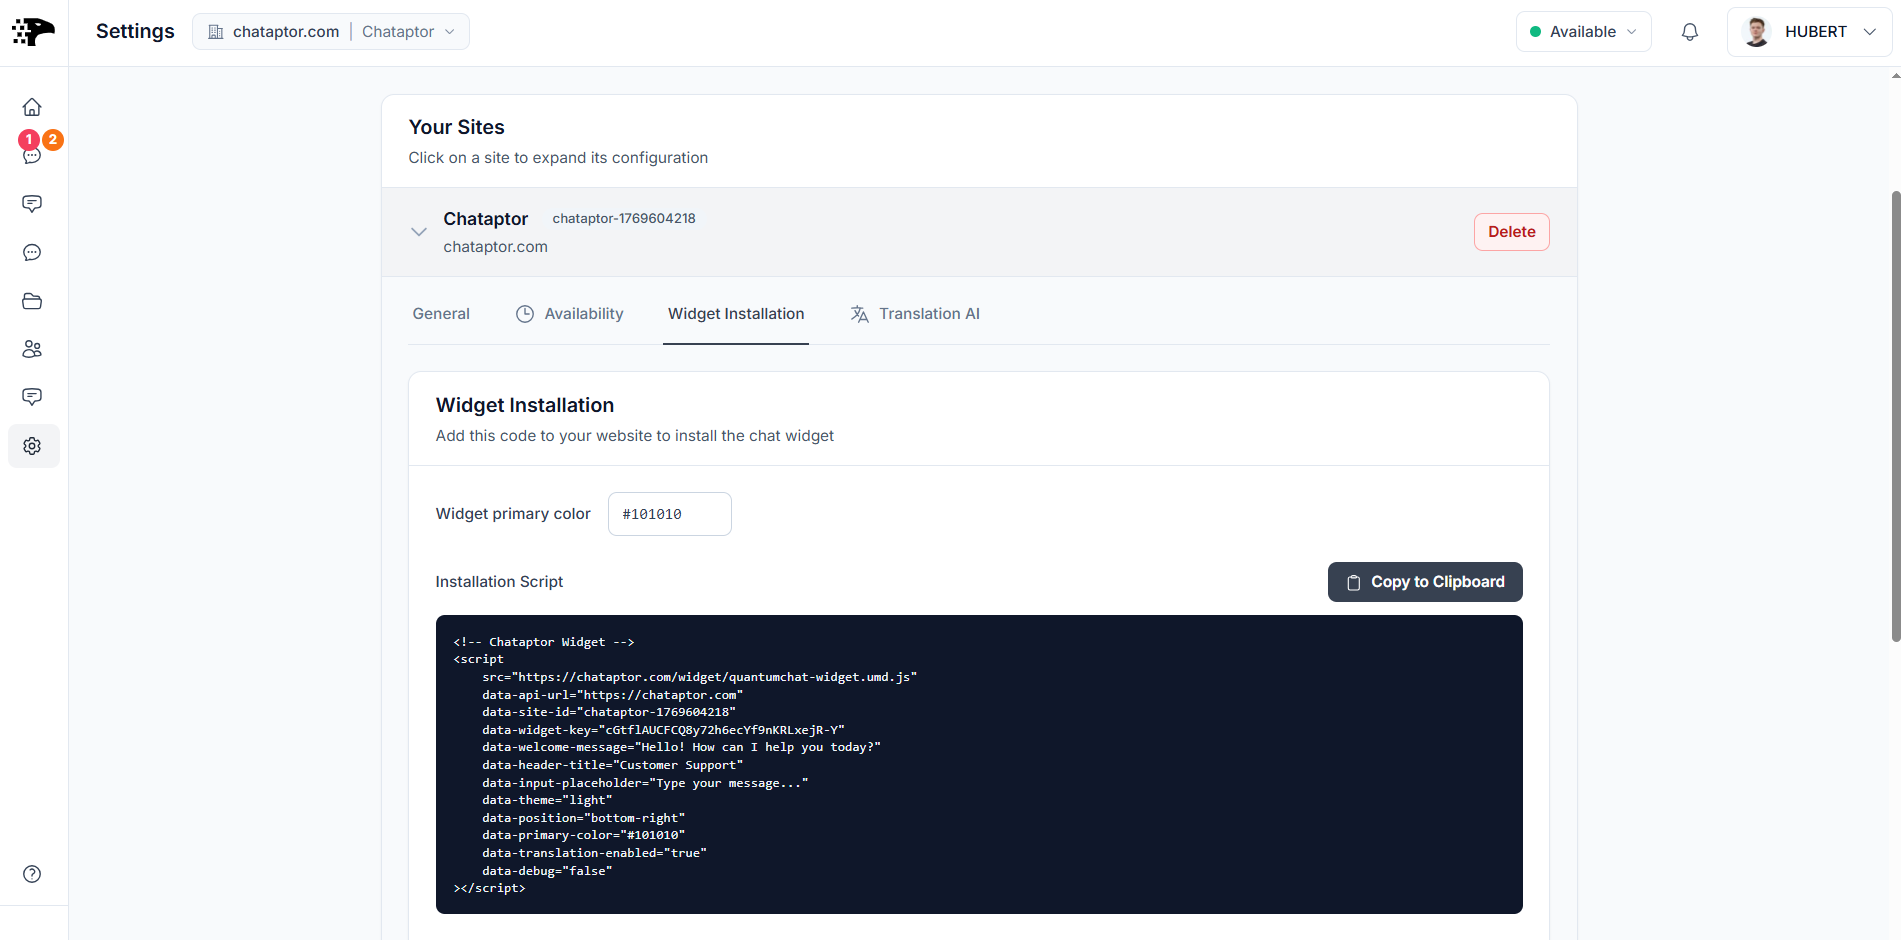Open the team members icon in the sidebar
Image resolution: width=1901 pixels, height=940 pixels.
coord(32,349)
